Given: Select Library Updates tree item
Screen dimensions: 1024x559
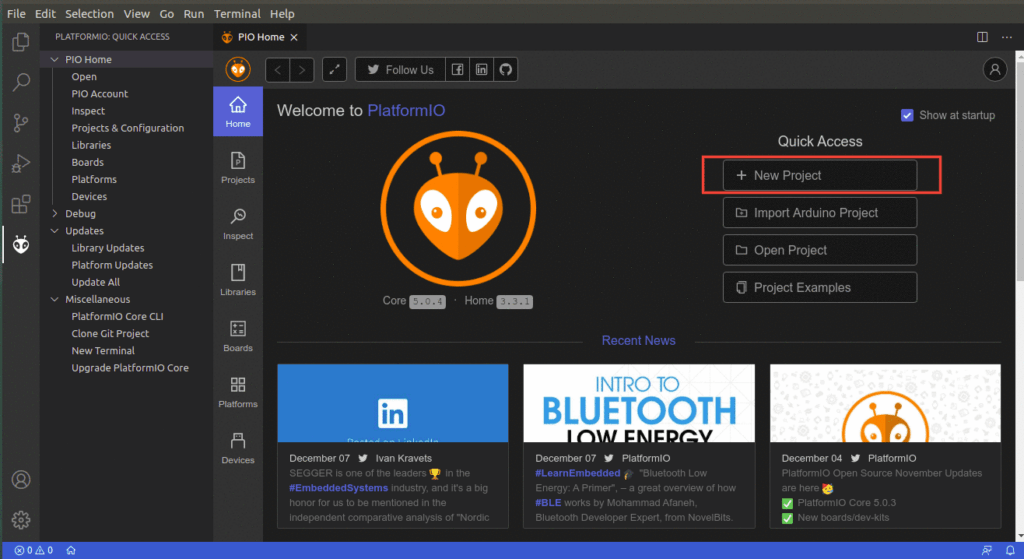Looking at the screenshot, I should (x=108, y=248).
